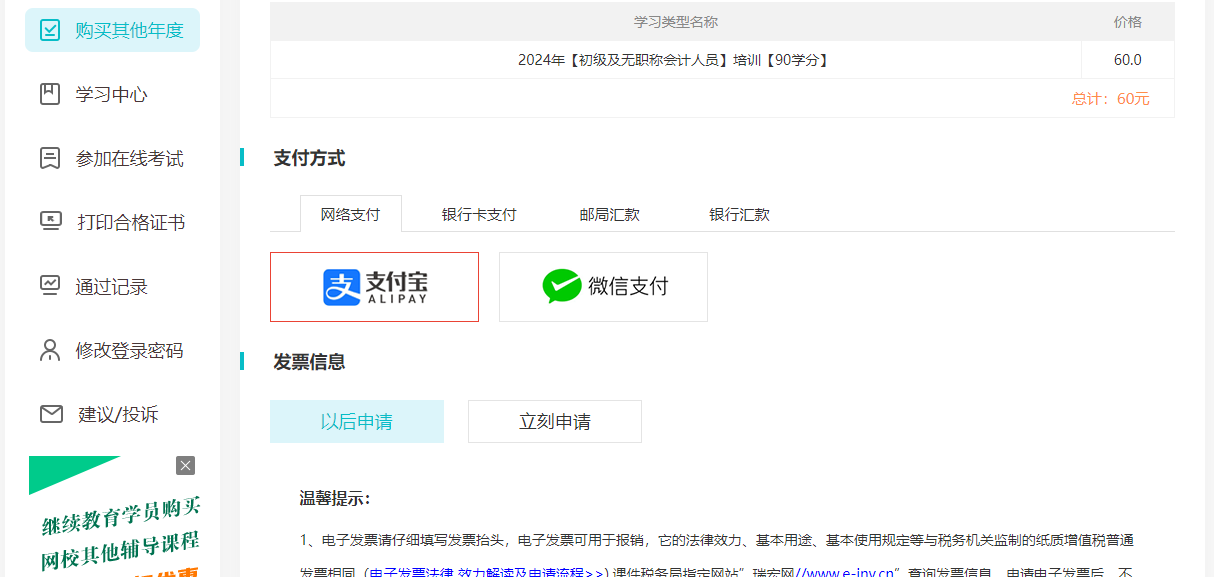
Task: Click the 建议/投诉 envelope icon
Action: tap(50, 414)
